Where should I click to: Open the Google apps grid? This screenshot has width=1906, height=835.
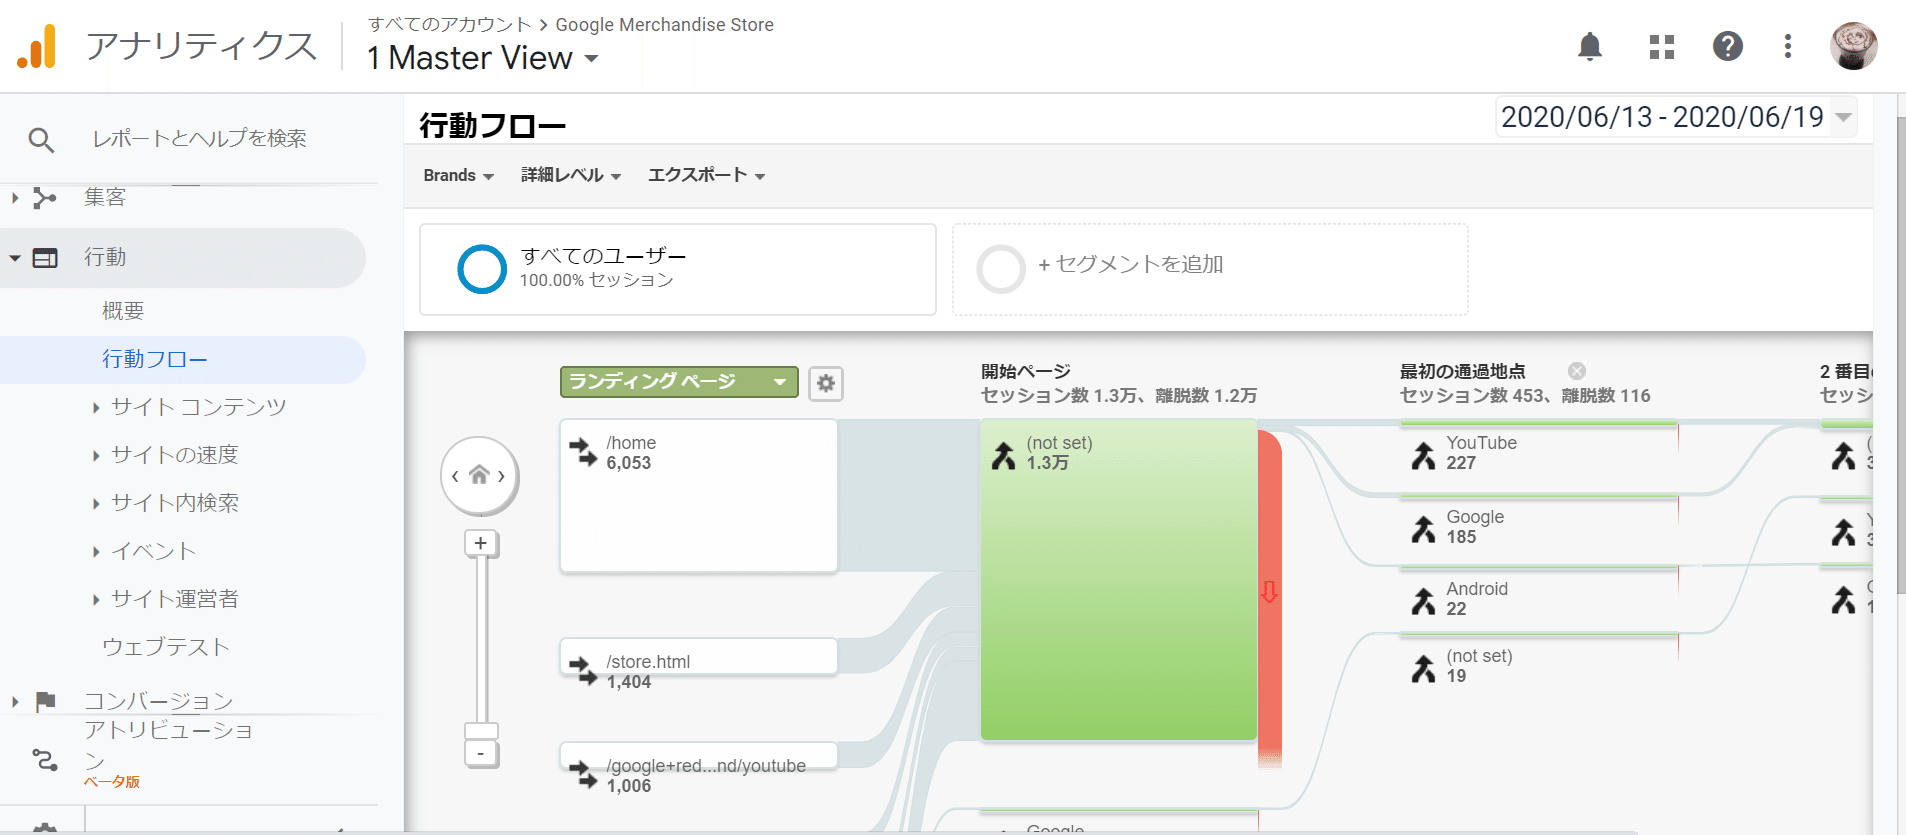pos(1661,47)
